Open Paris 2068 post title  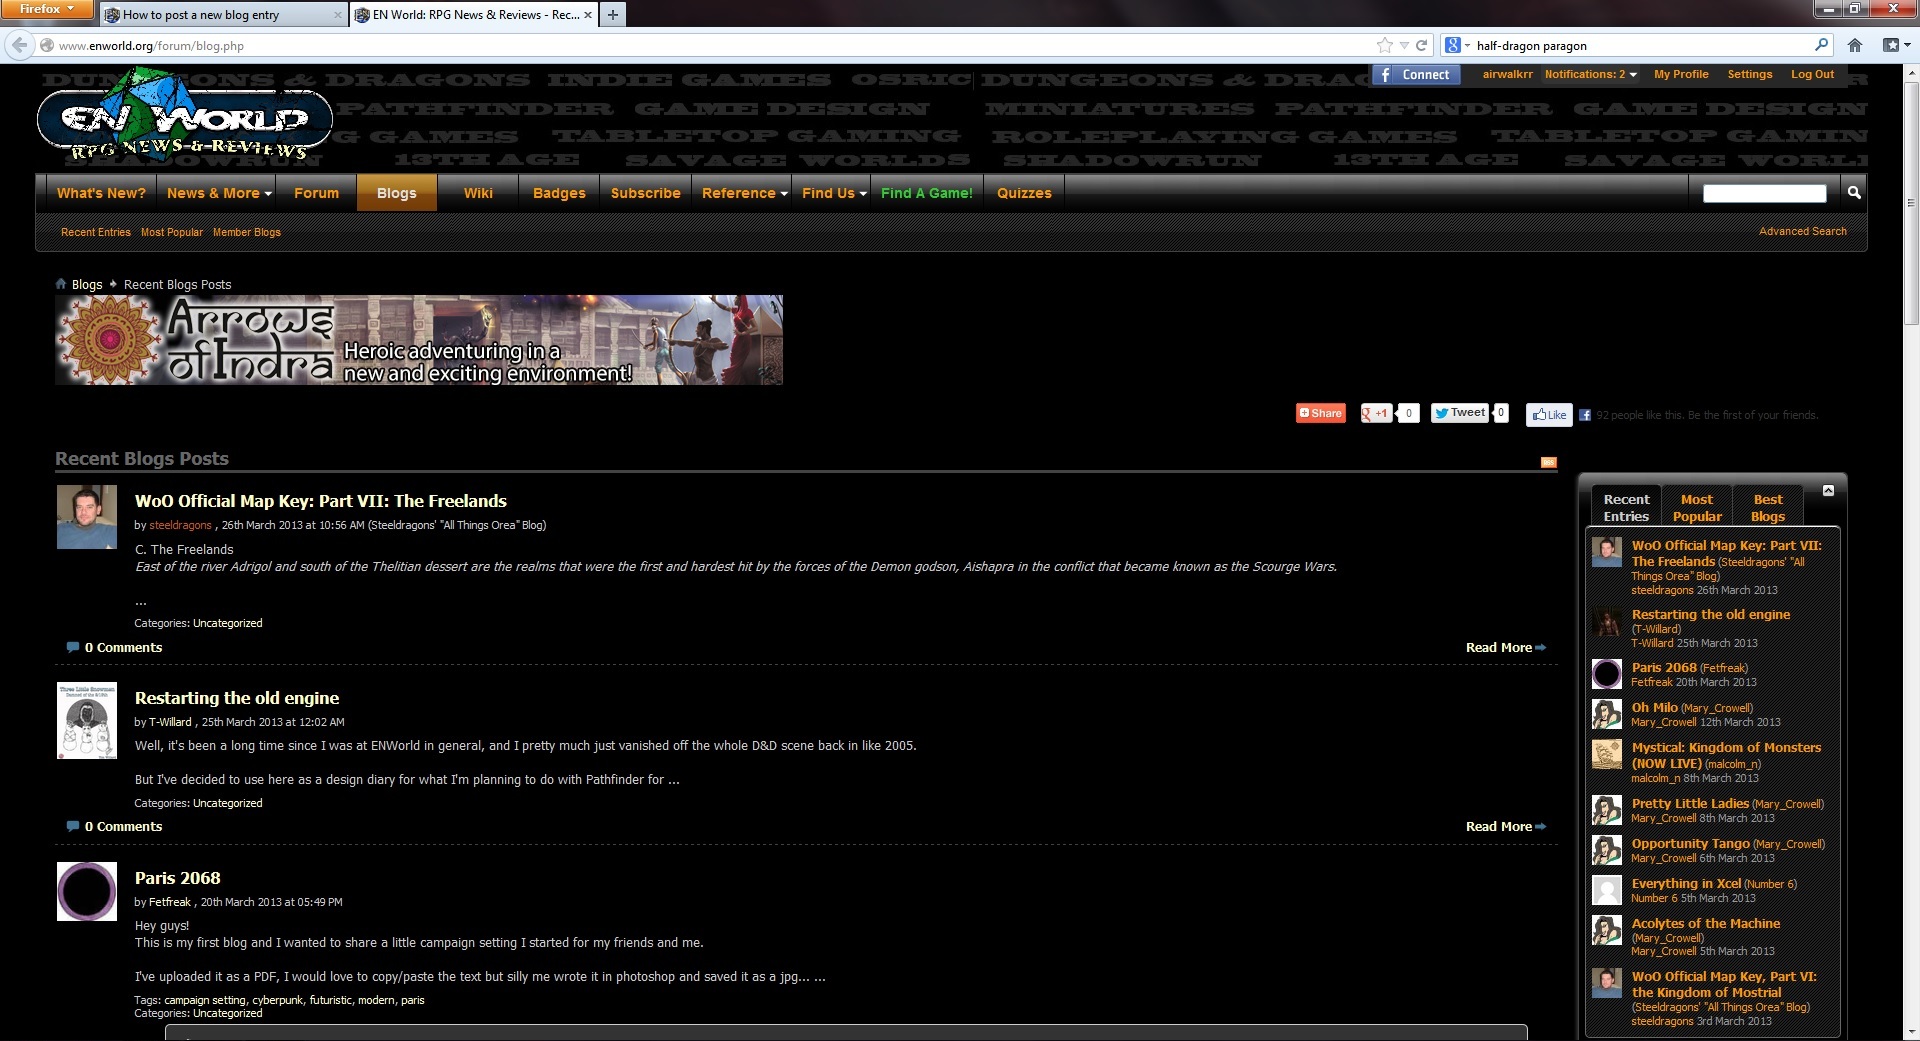[177, 878]
